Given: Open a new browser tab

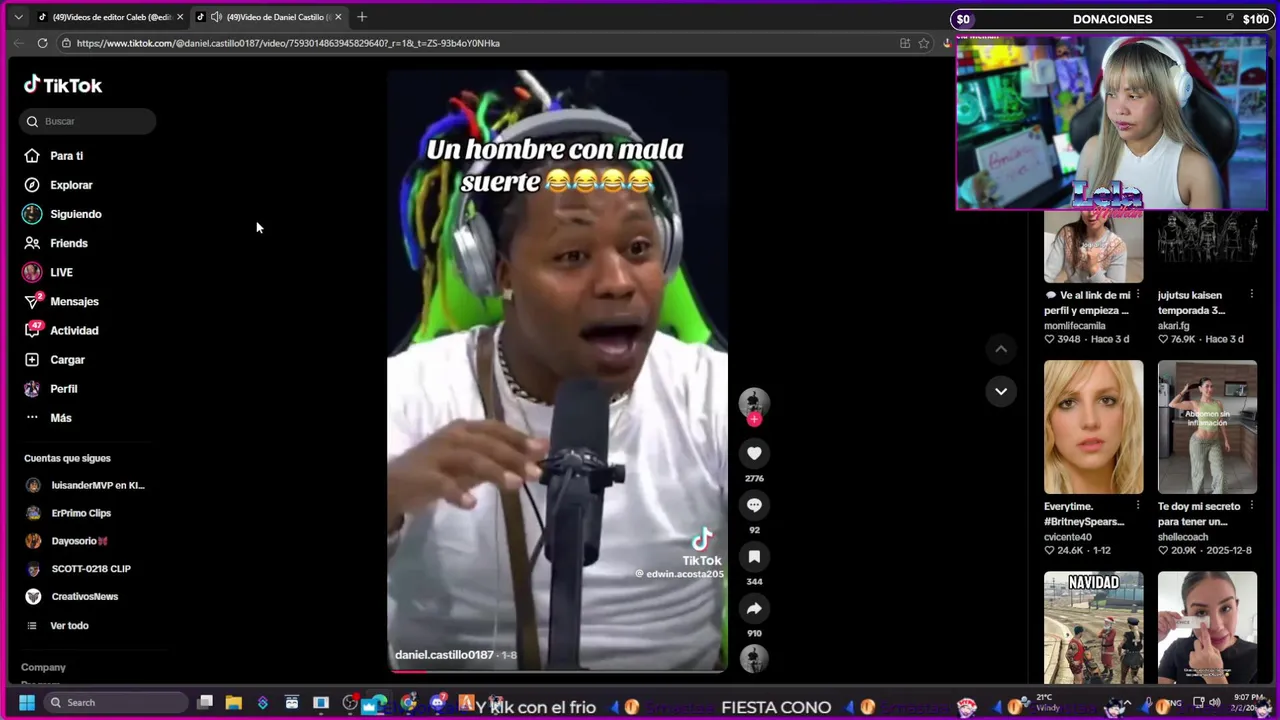Looking at the screenshot, I should pyautogui.click(x=362, y=17).
